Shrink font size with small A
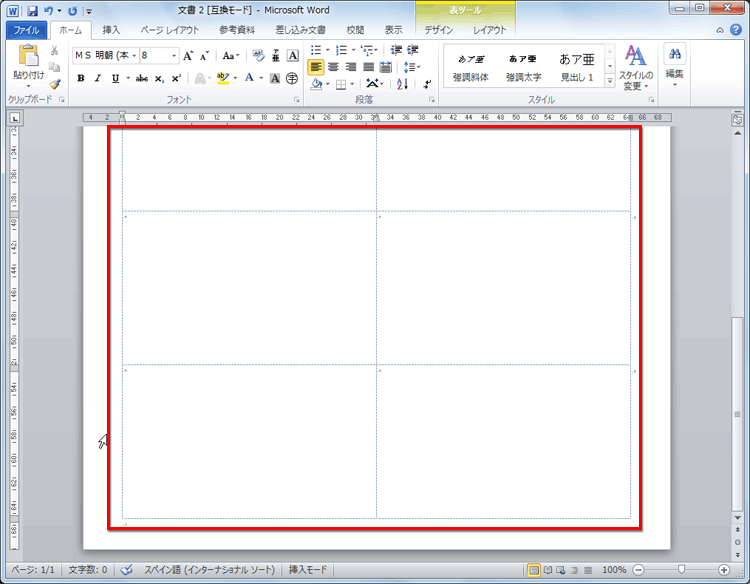 [204, 55]
